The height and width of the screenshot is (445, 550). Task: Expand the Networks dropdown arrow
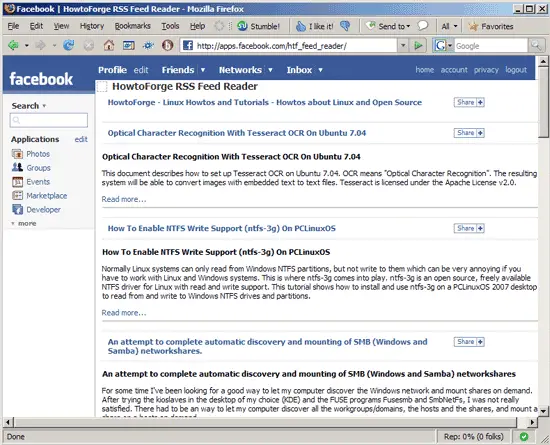270,70
